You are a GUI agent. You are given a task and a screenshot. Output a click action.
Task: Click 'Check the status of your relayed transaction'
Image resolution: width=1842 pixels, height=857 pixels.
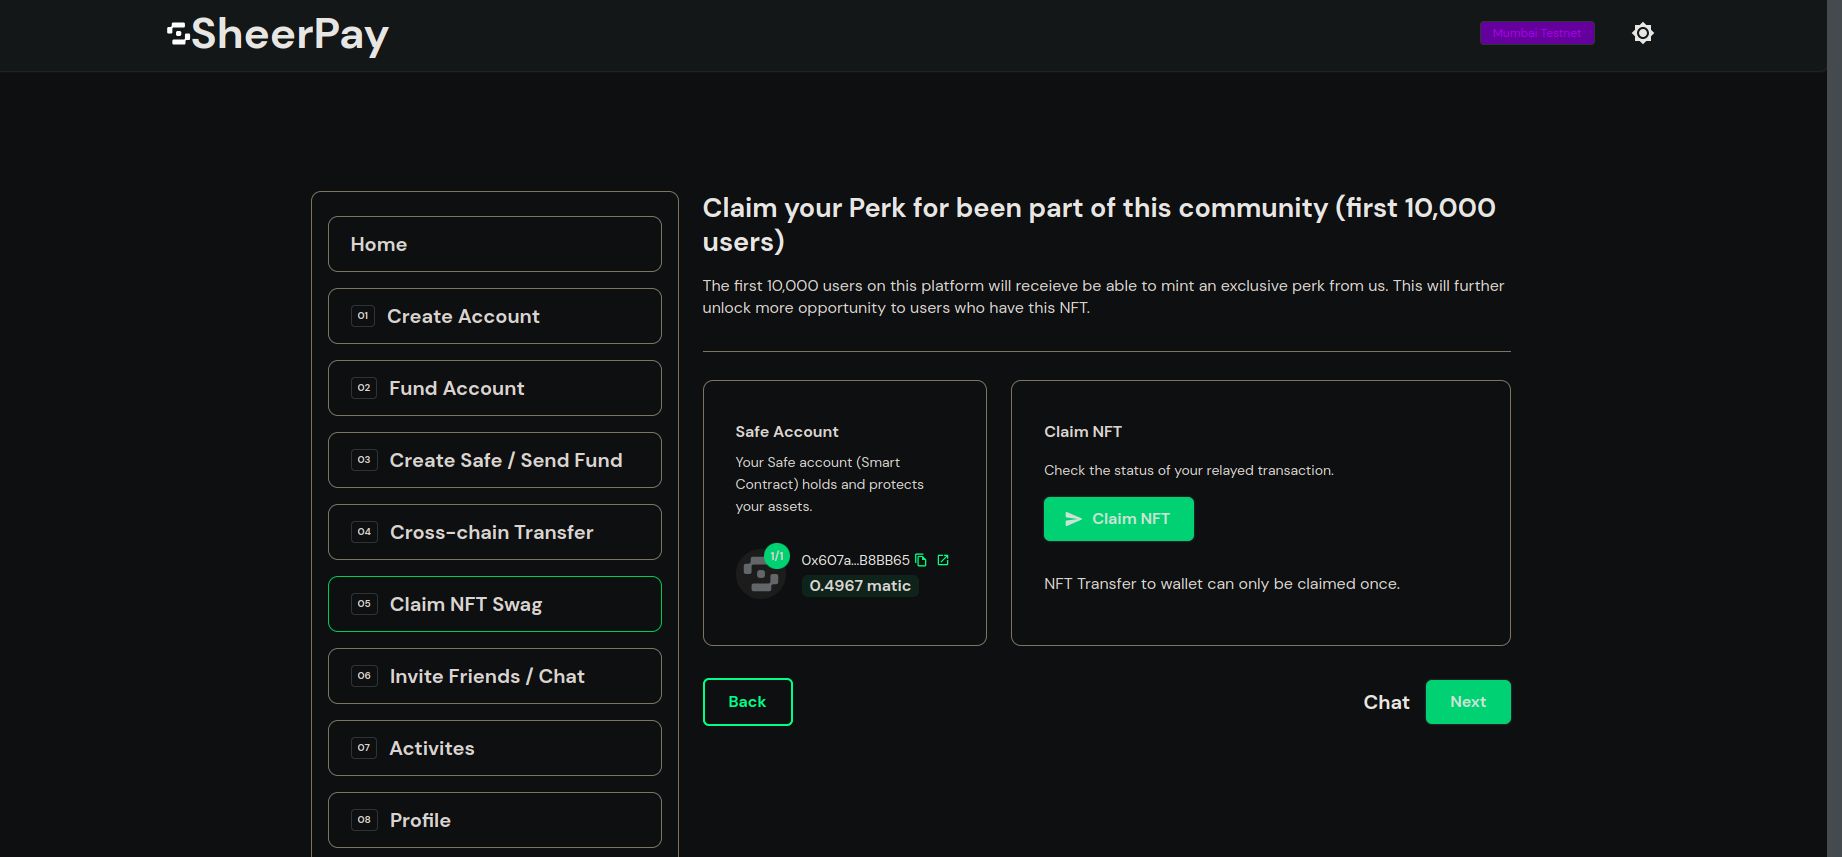pyautogui.click(x=1189, y=470)
